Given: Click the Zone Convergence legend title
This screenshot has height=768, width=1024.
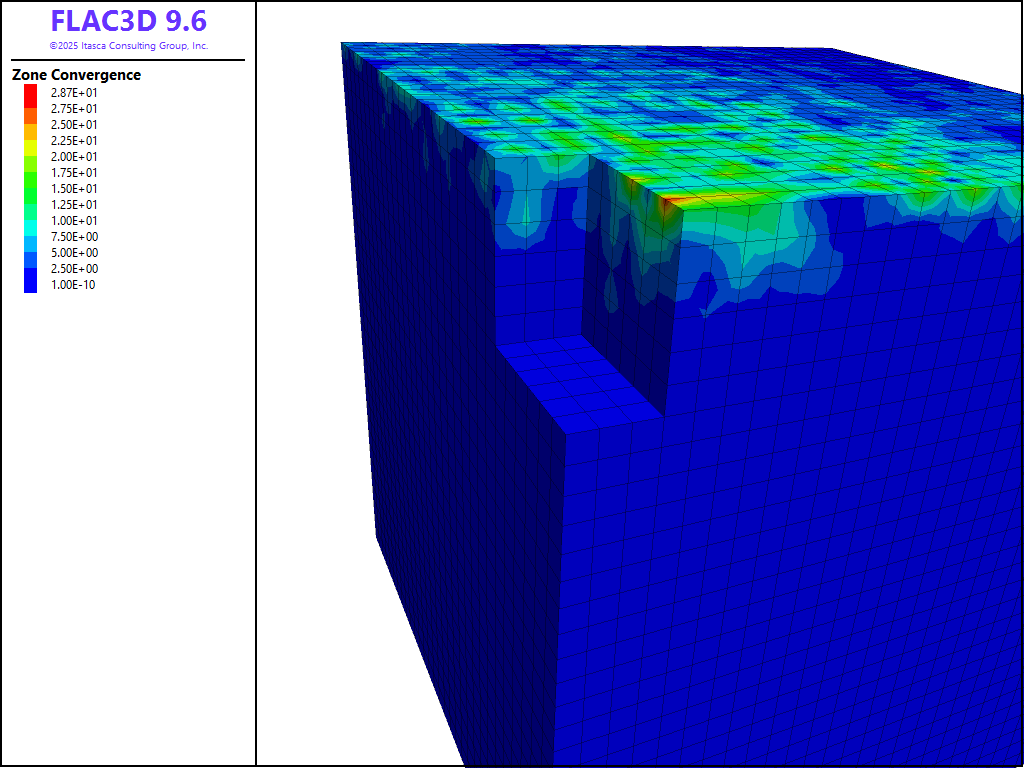Looking at the screenshot, I should point(76,75).
